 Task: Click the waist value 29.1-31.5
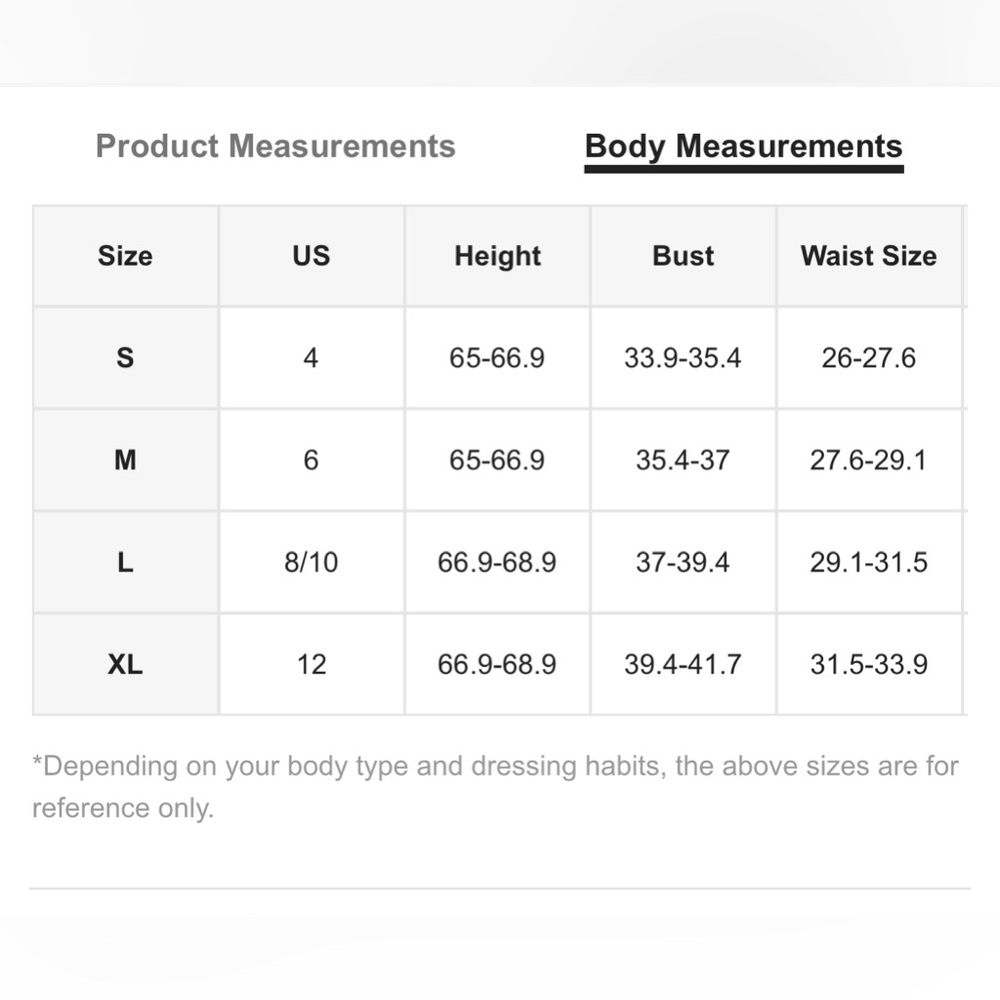tap(868, 562)
